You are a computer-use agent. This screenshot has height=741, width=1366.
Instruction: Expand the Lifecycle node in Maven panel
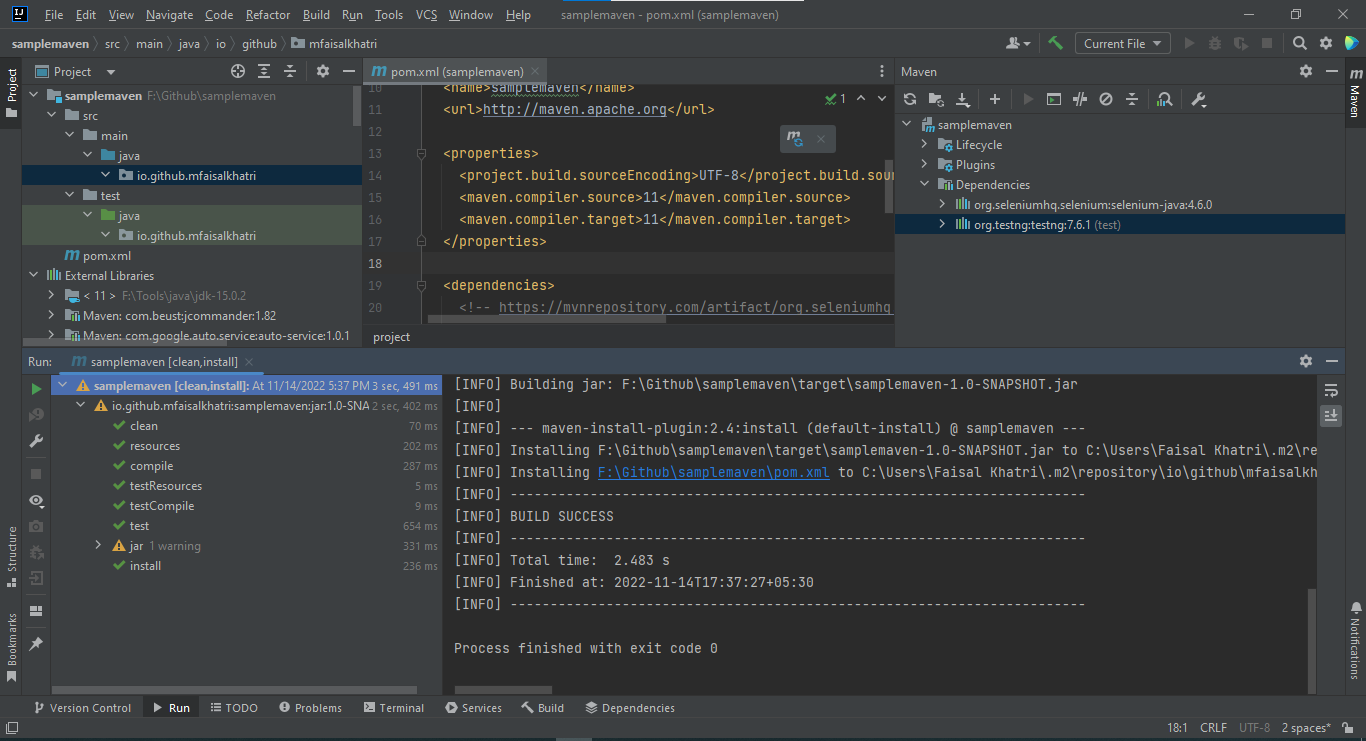[x=925, y=145]
